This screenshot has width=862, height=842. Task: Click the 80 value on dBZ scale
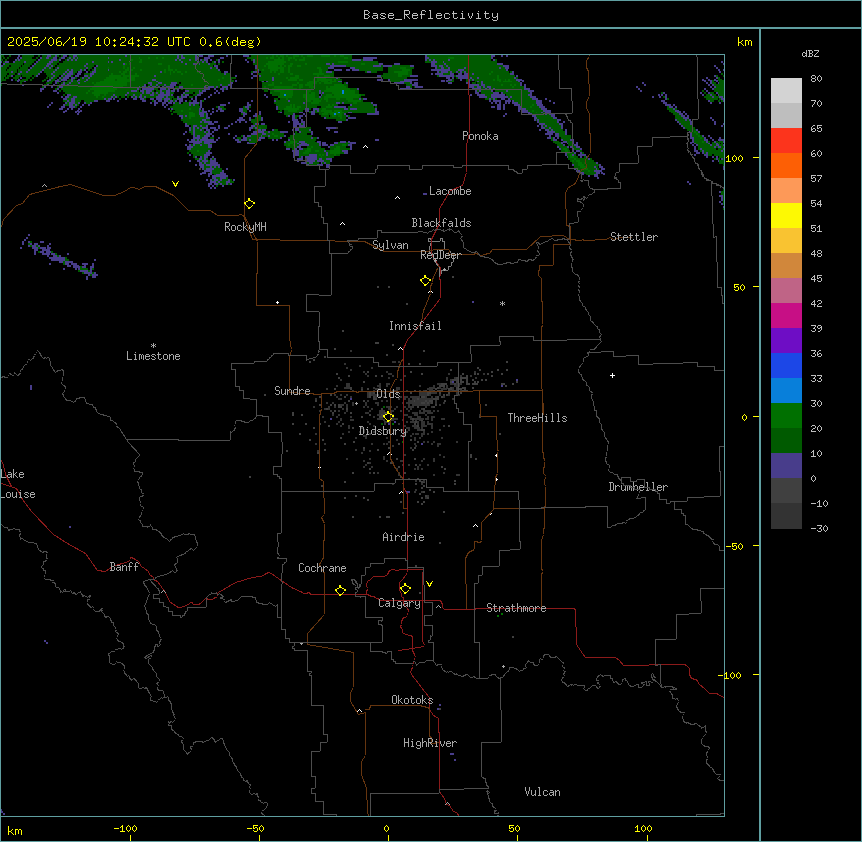tap(816, 79)
